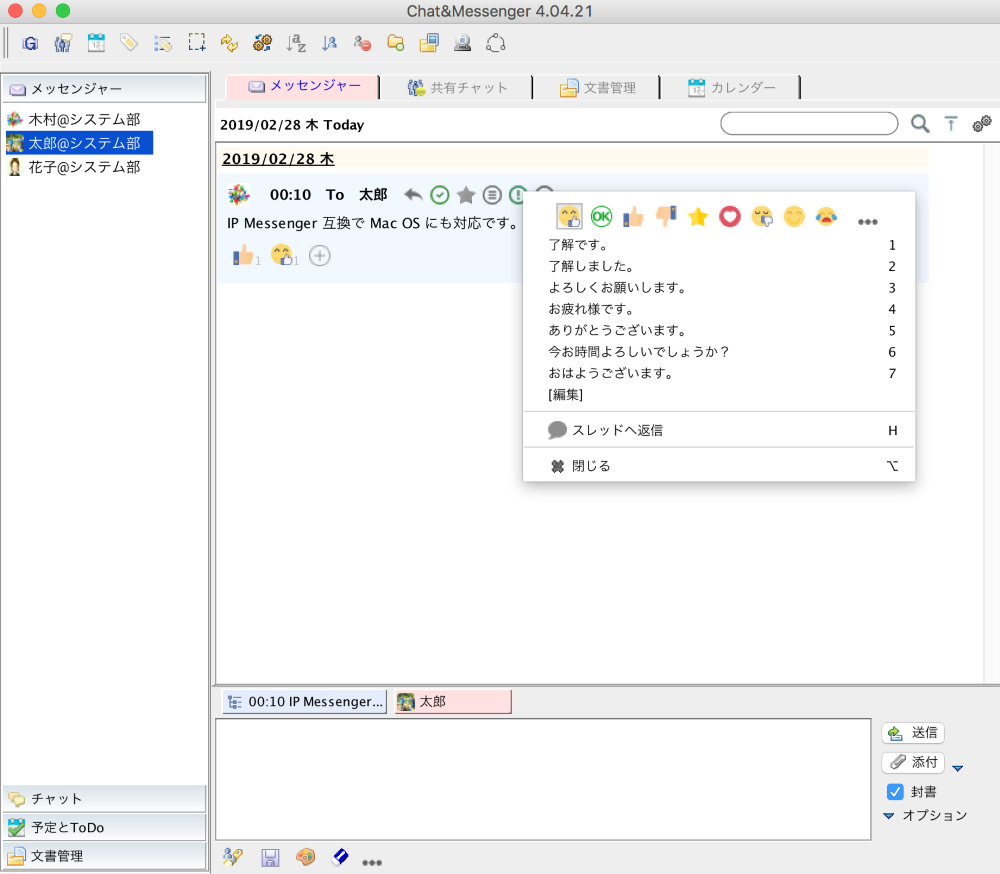Click the magnifier search icon
Image resolution: width=1000 pixels, height=874 pixels.
920,124
